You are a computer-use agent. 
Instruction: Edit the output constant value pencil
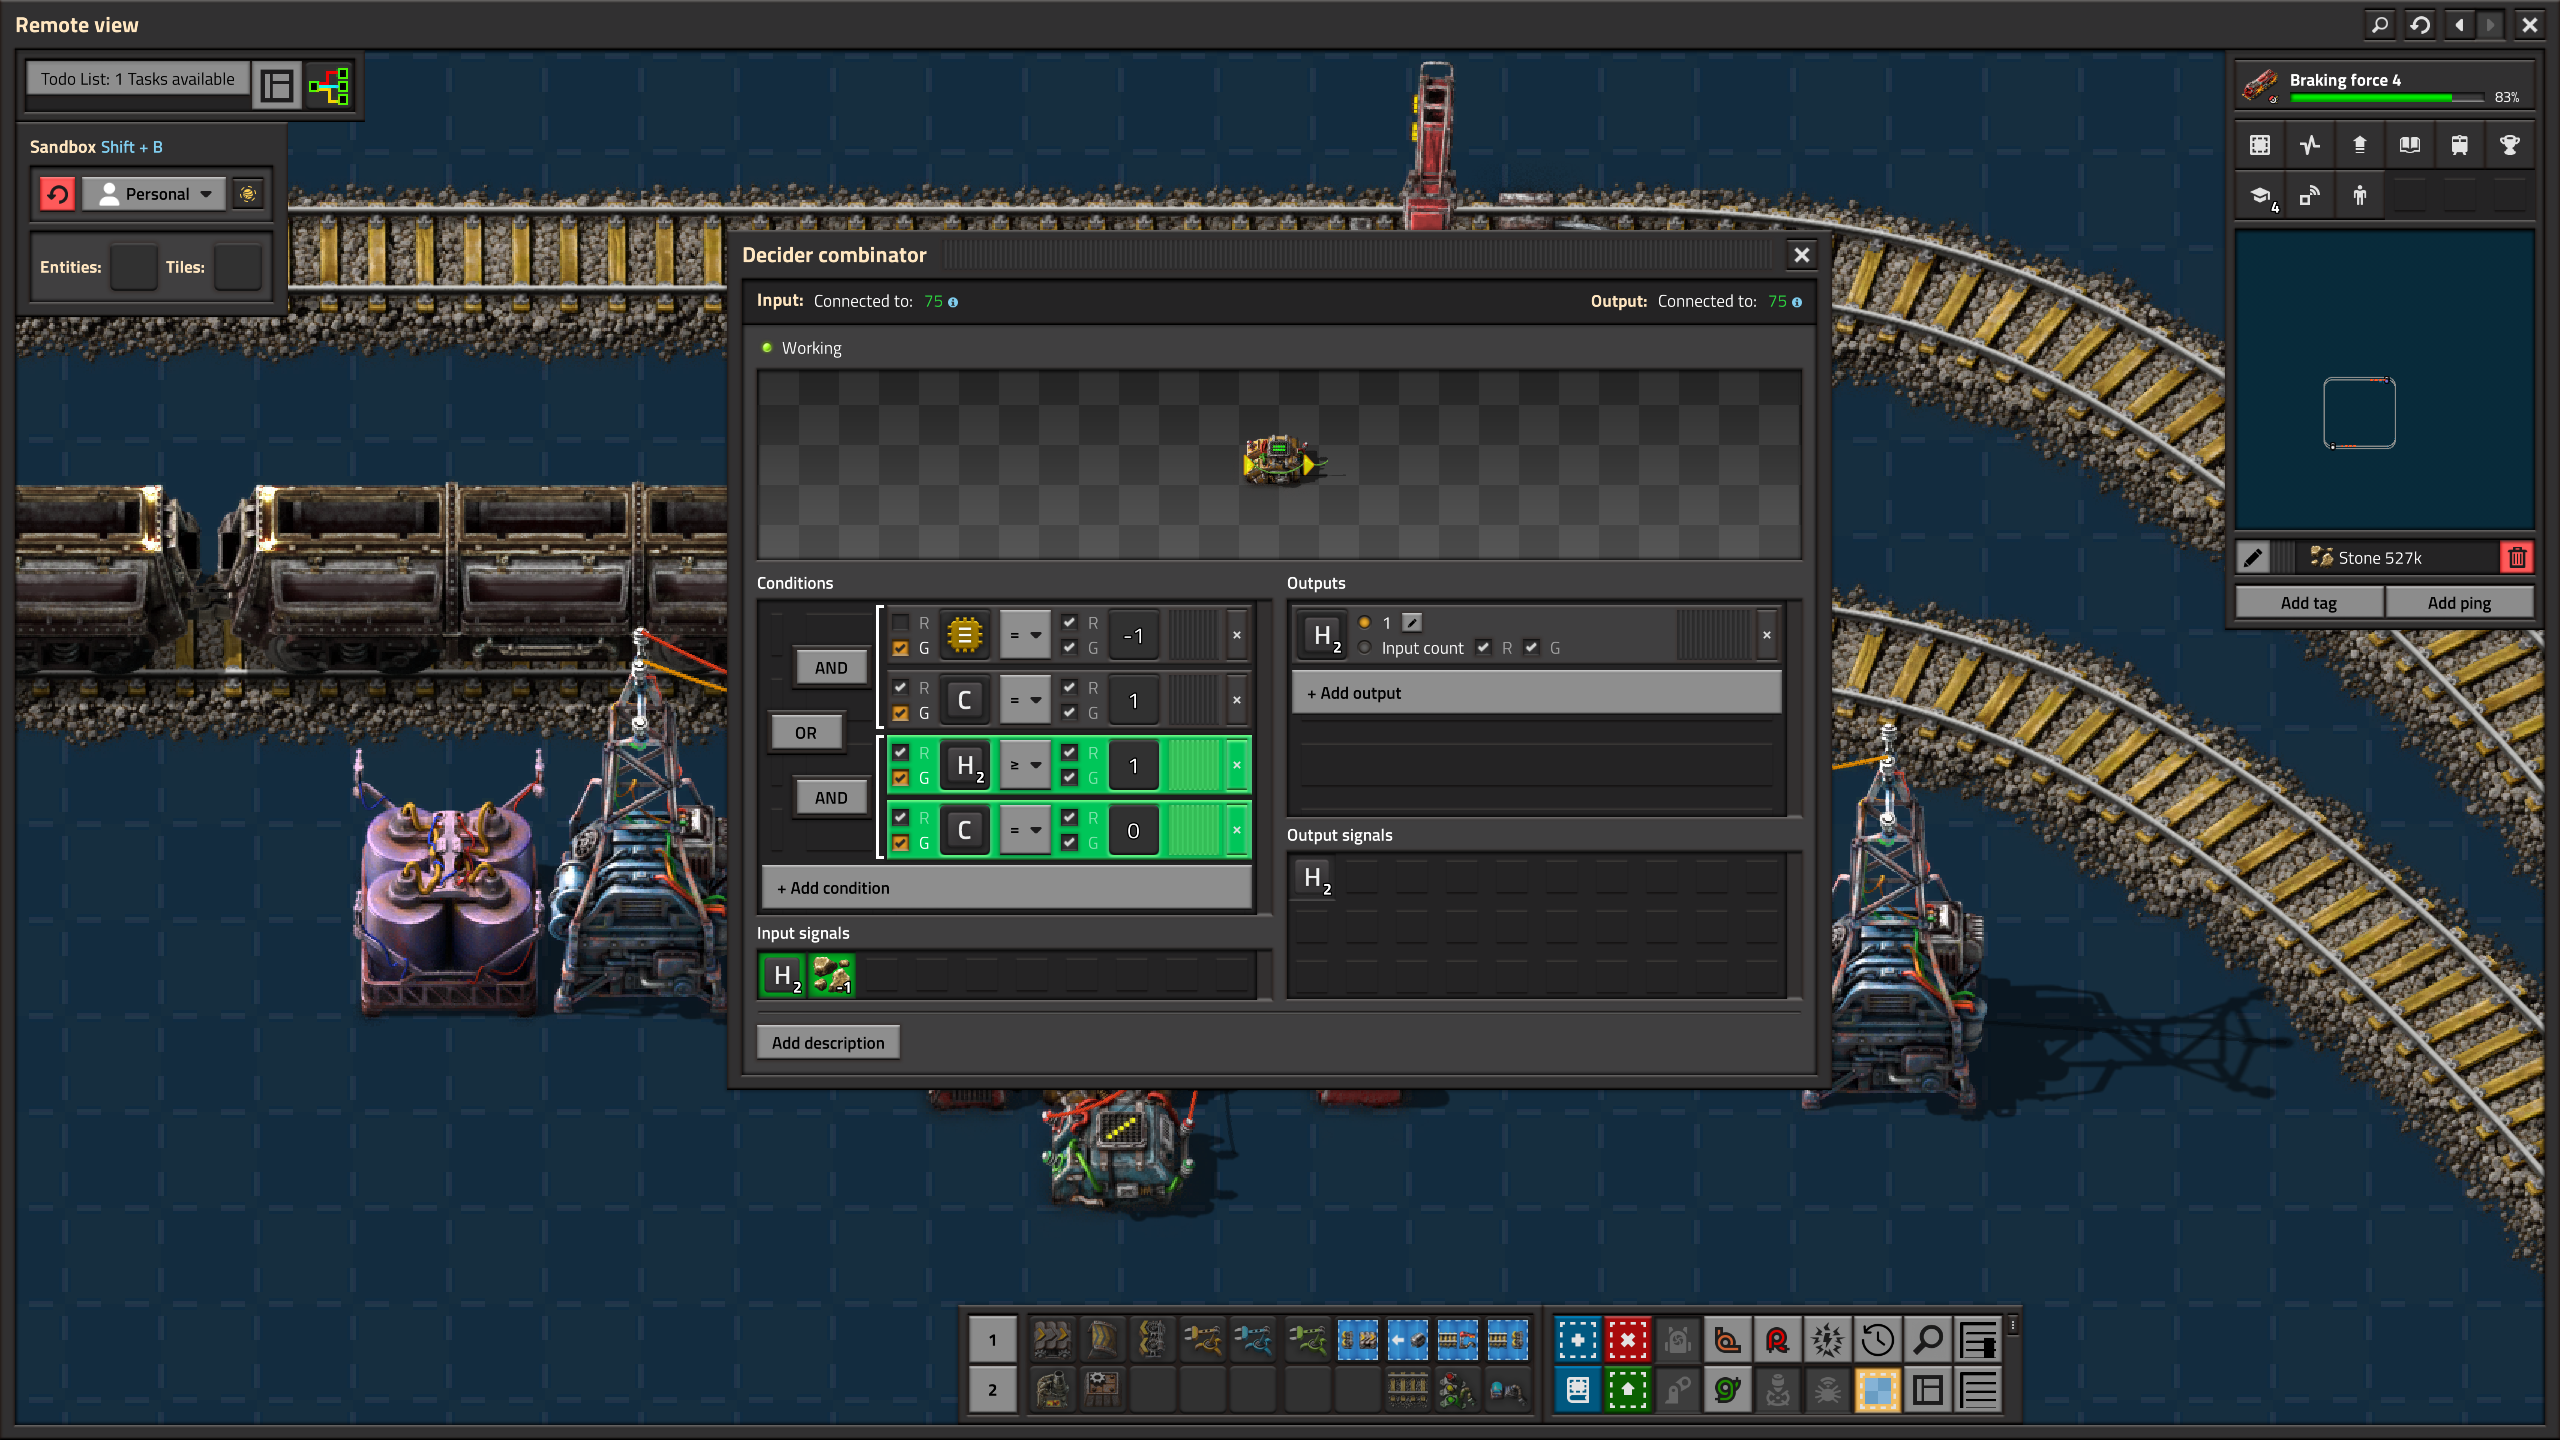1412,622
